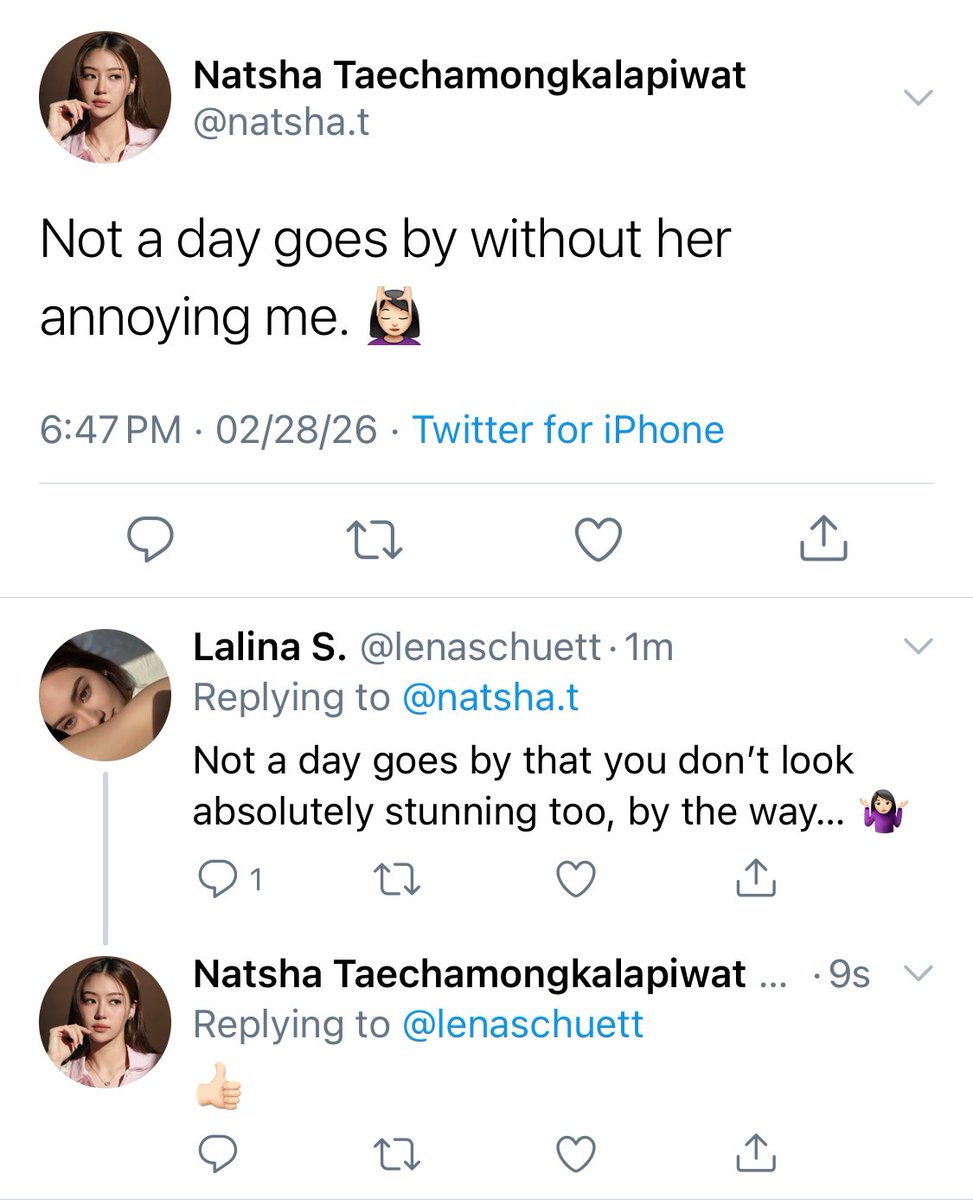Open Natsha's profile photo at top
Image resolution: width=973 pixels, height=1200 pixels.
point(105,97)
